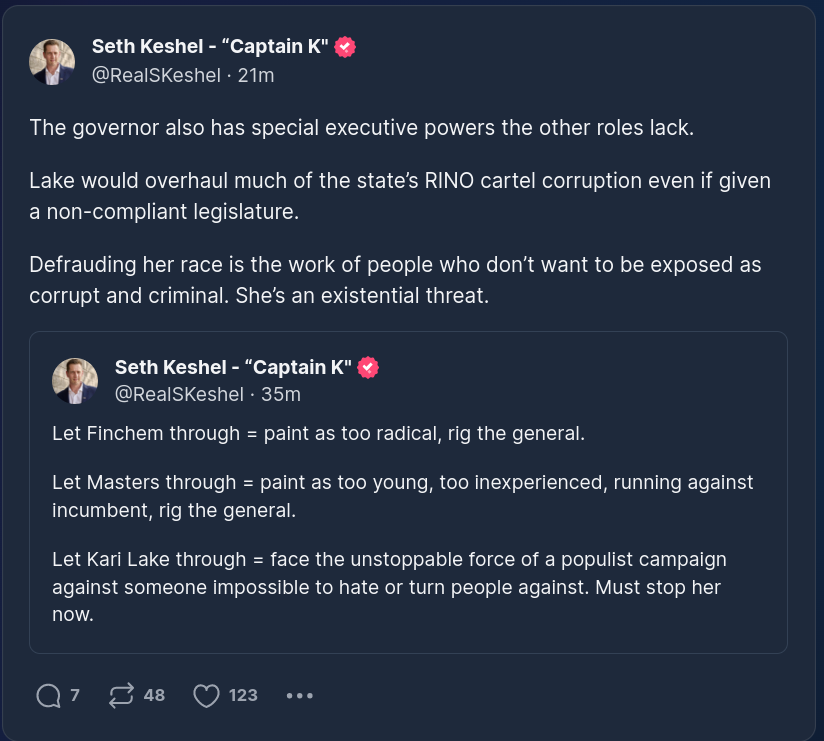Image resolution: width=824 pixels, height=741 pixels.
Task: Like the post with the heart icon
Action: pyautogui.click(x=206, y=695)
